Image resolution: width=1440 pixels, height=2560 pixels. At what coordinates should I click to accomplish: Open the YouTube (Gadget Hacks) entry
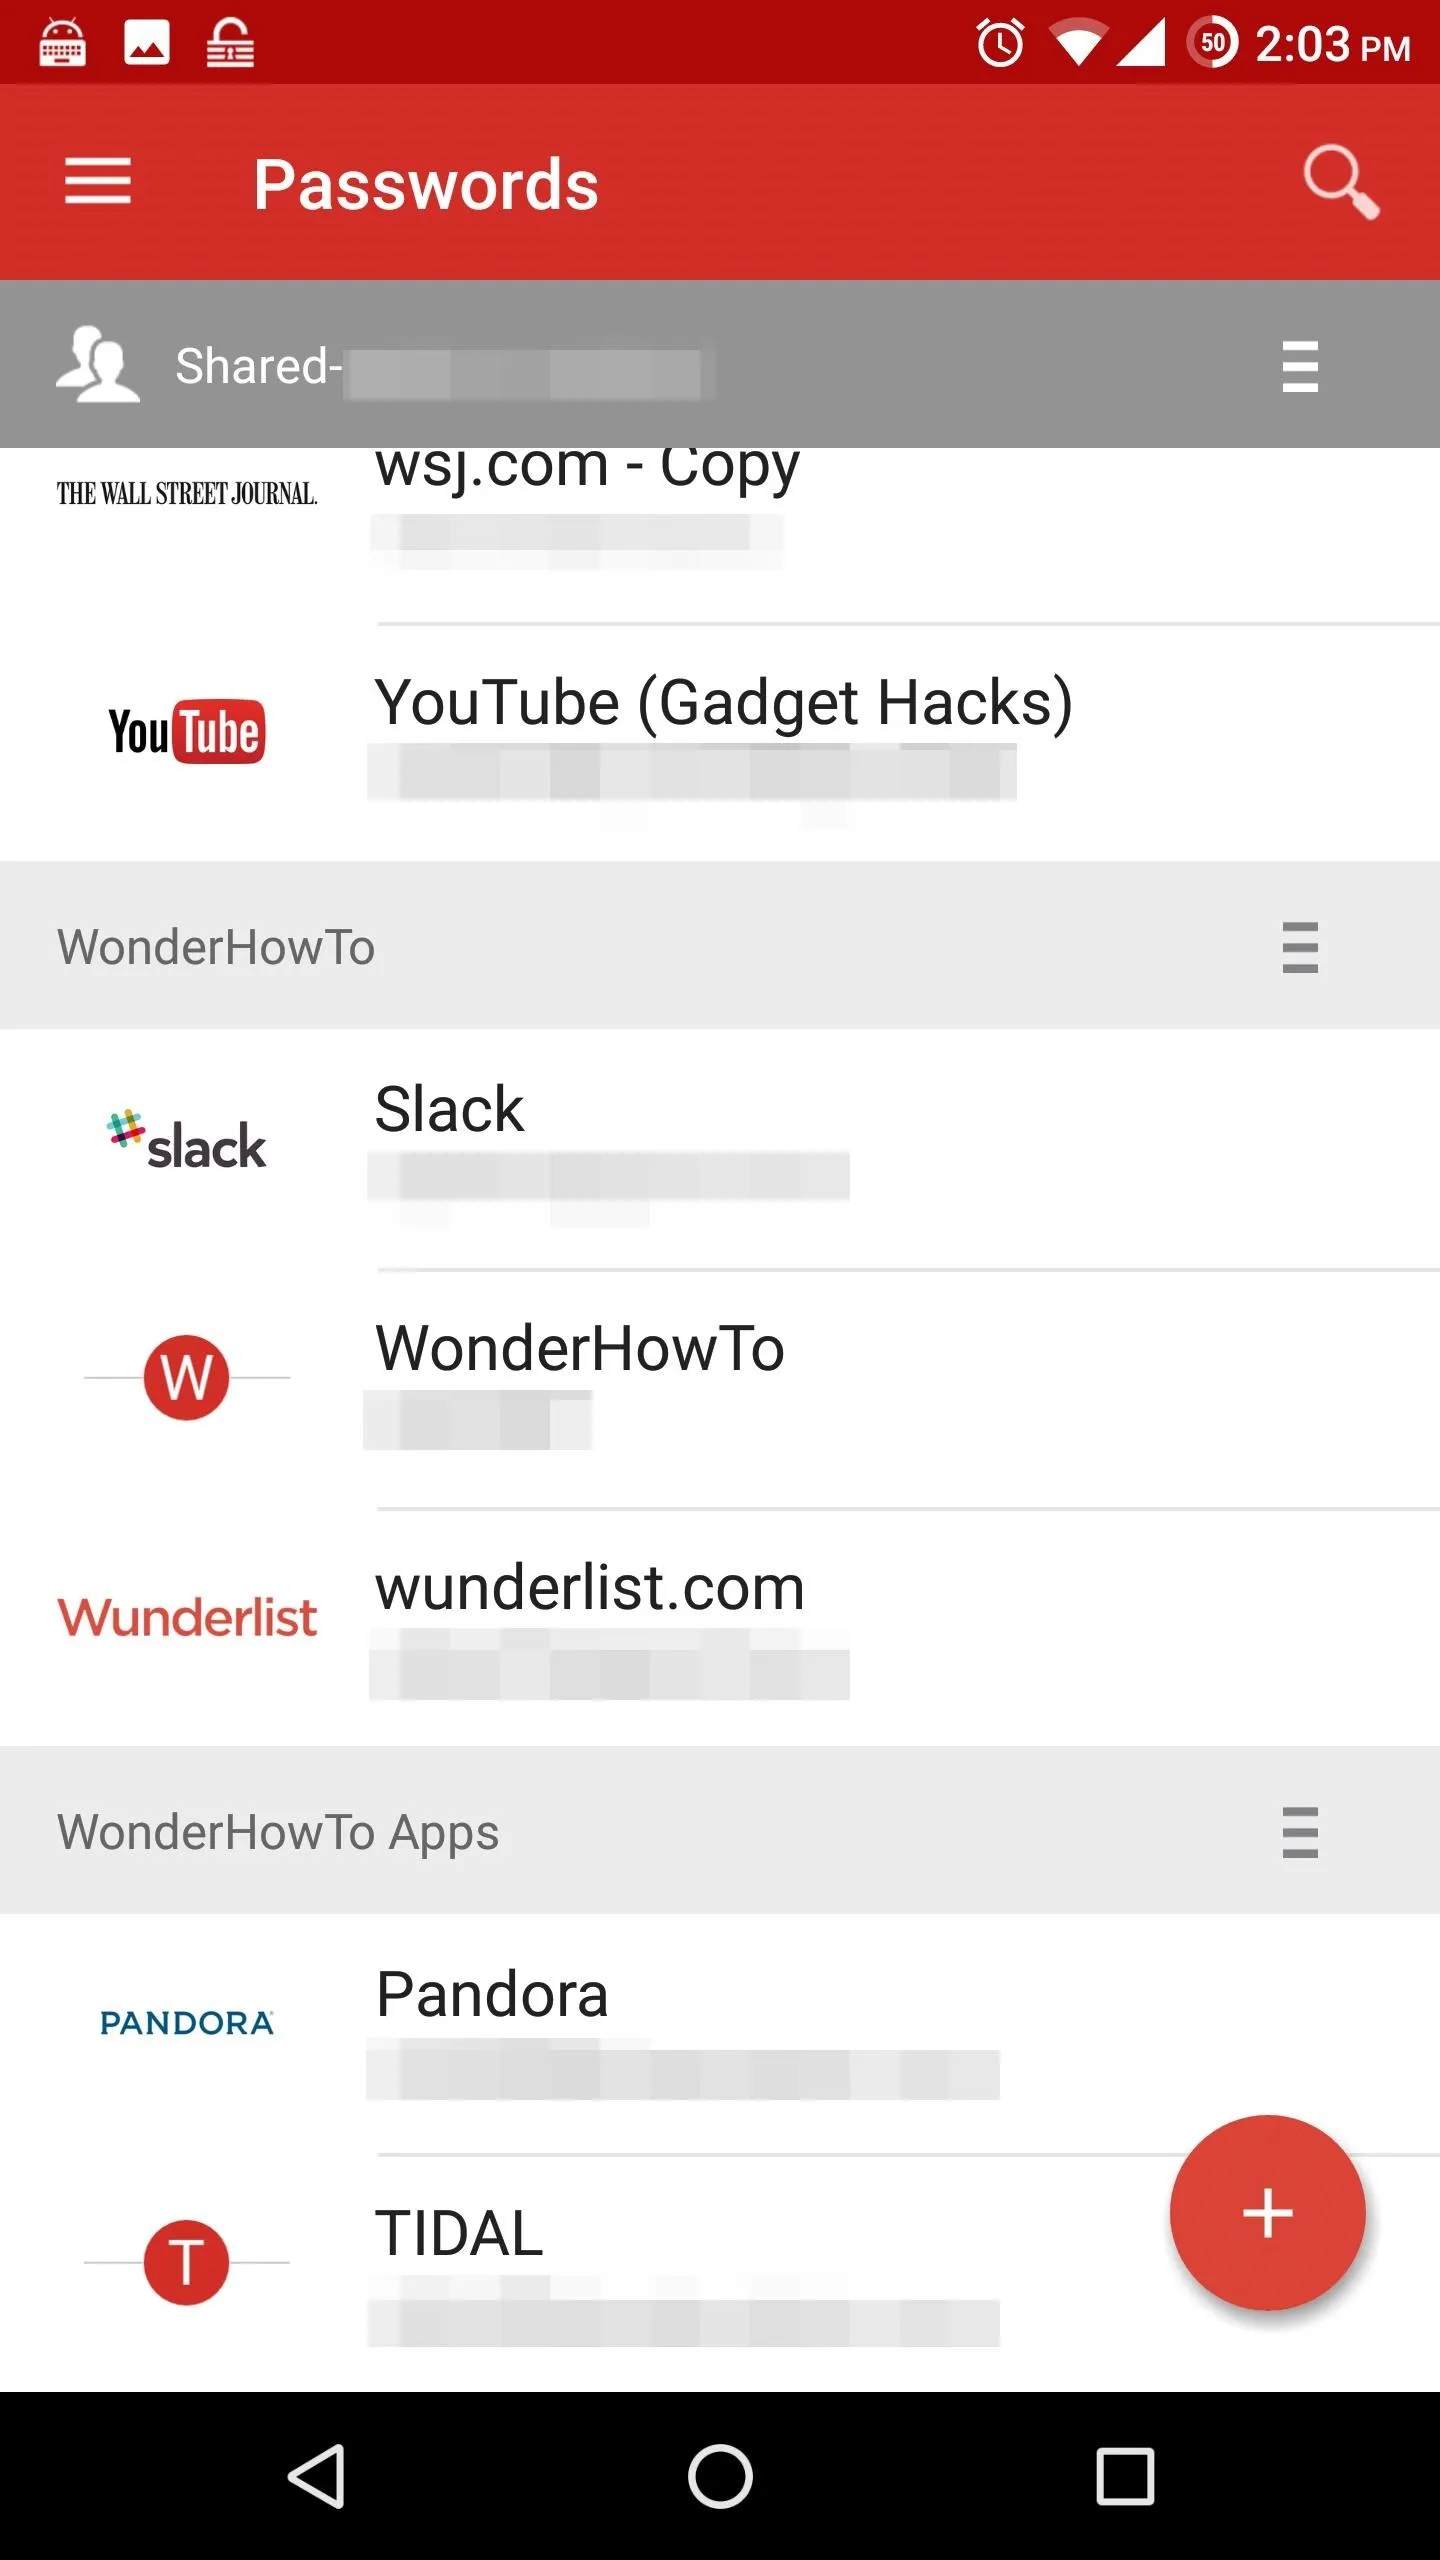(720, 743)
